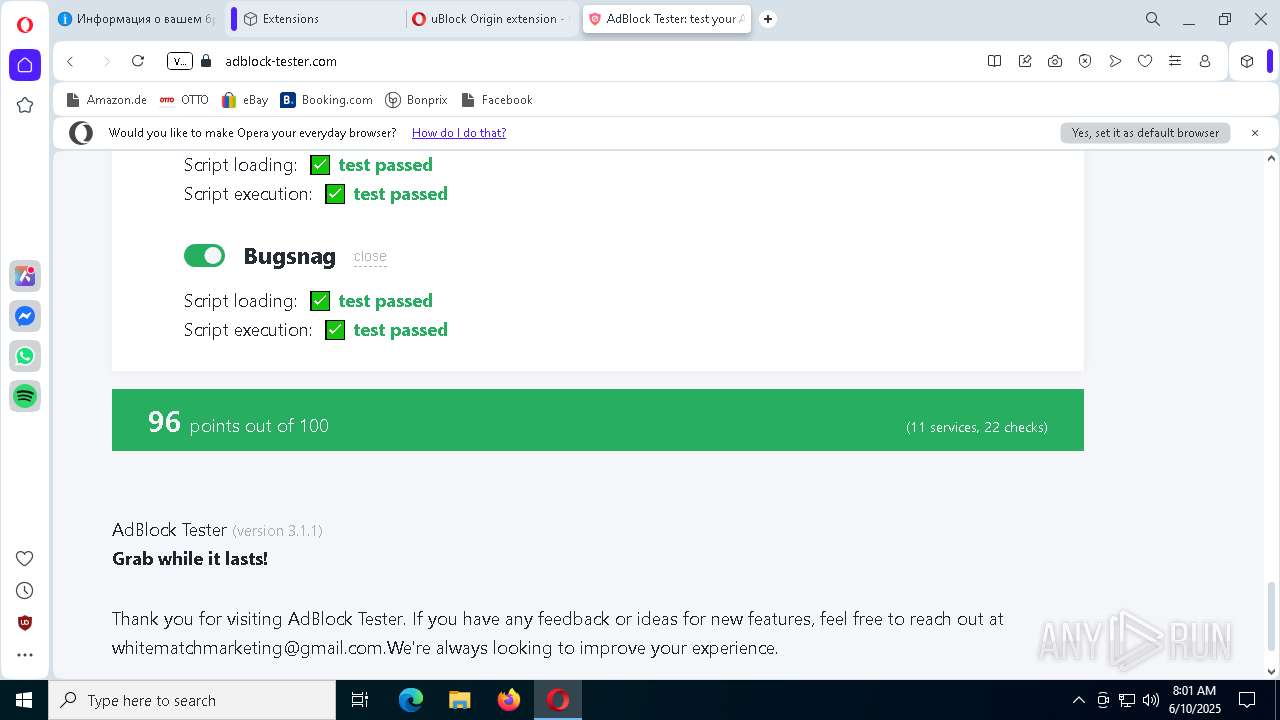
Task: Open sidebar heart pinboards icon
Action: (x=25, y=558)
